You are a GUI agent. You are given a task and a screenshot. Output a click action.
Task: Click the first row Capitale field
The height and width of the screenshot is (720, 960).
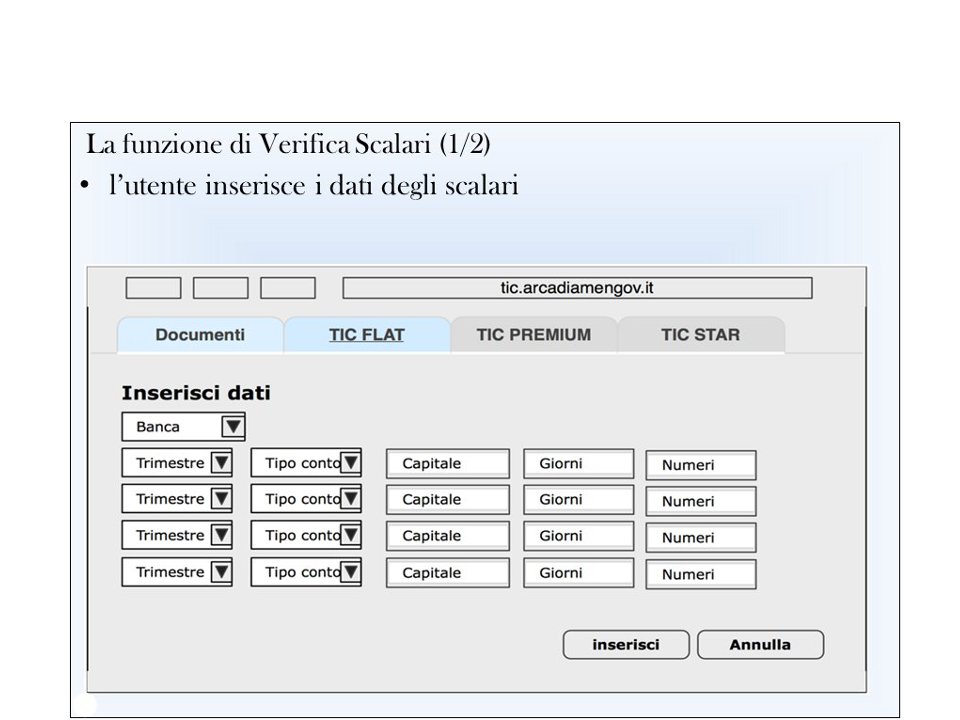tap(447, 464)
